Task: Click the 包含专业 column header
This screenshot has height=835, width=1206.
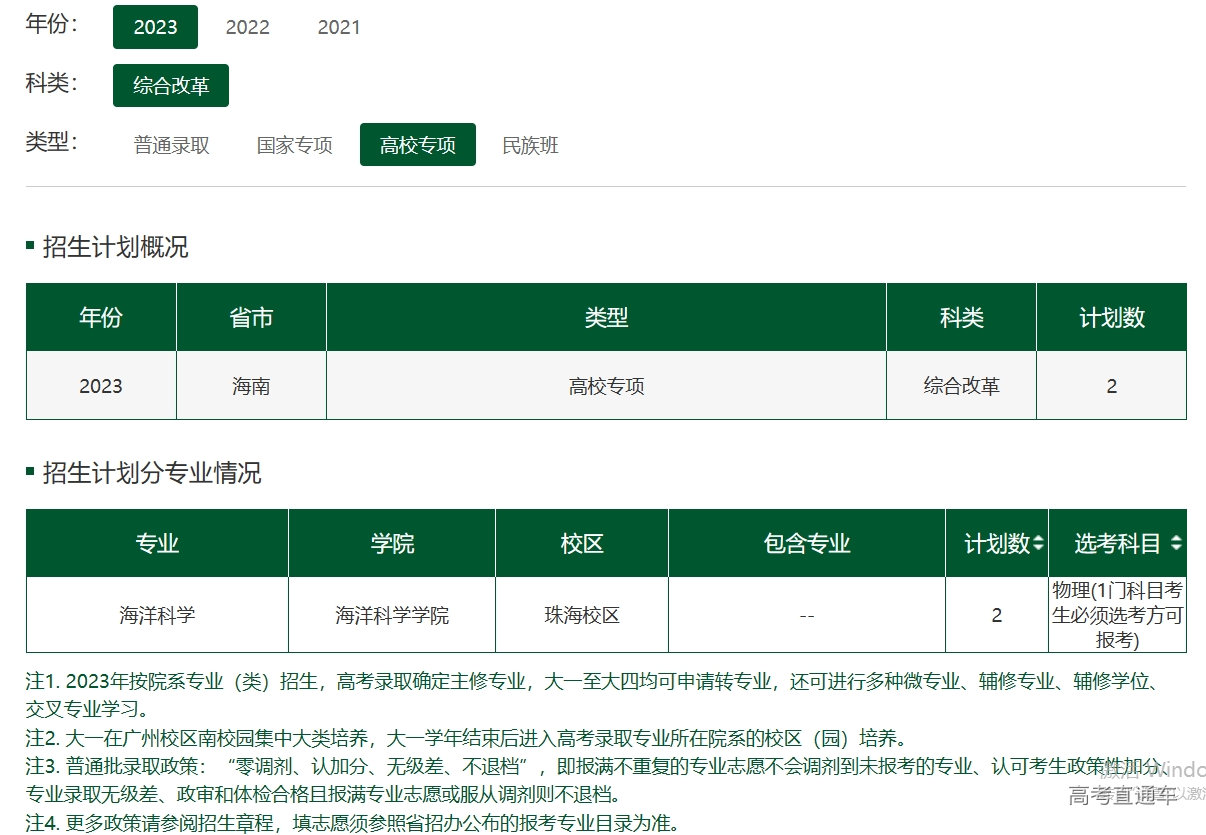Action: pyautogui.click(x=807, y=544)
